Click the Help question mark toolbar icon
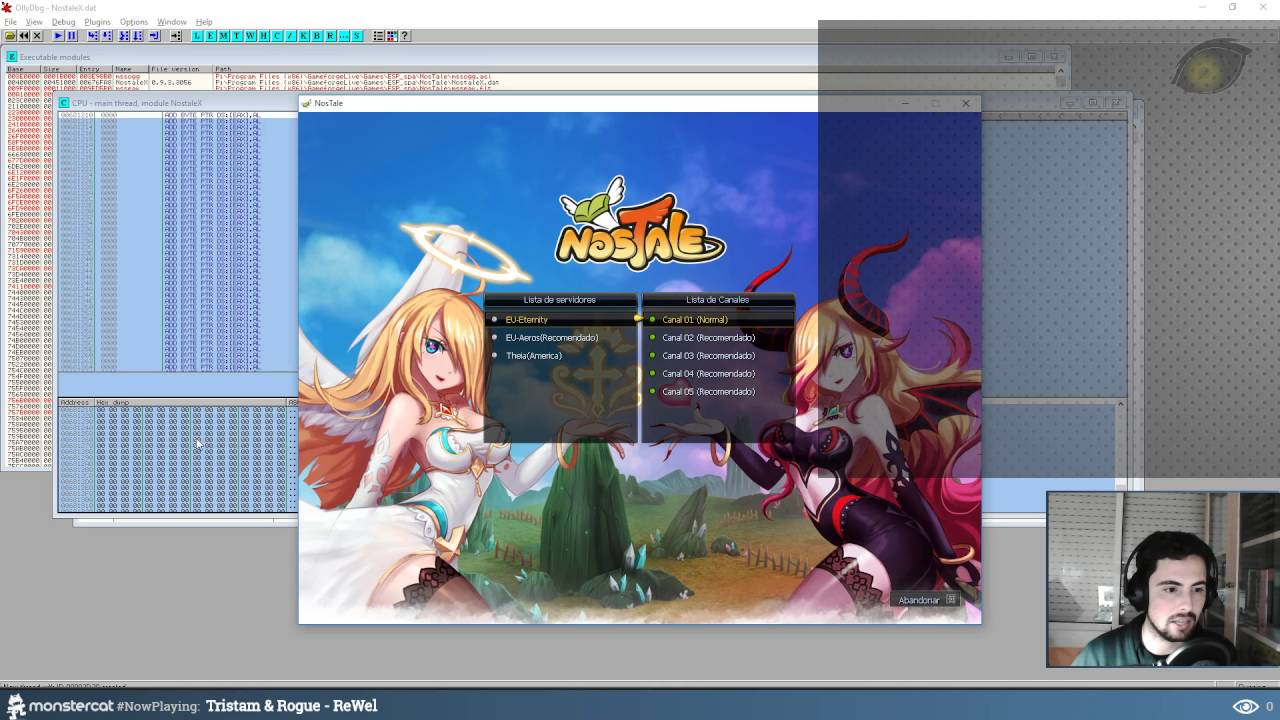 404,36
